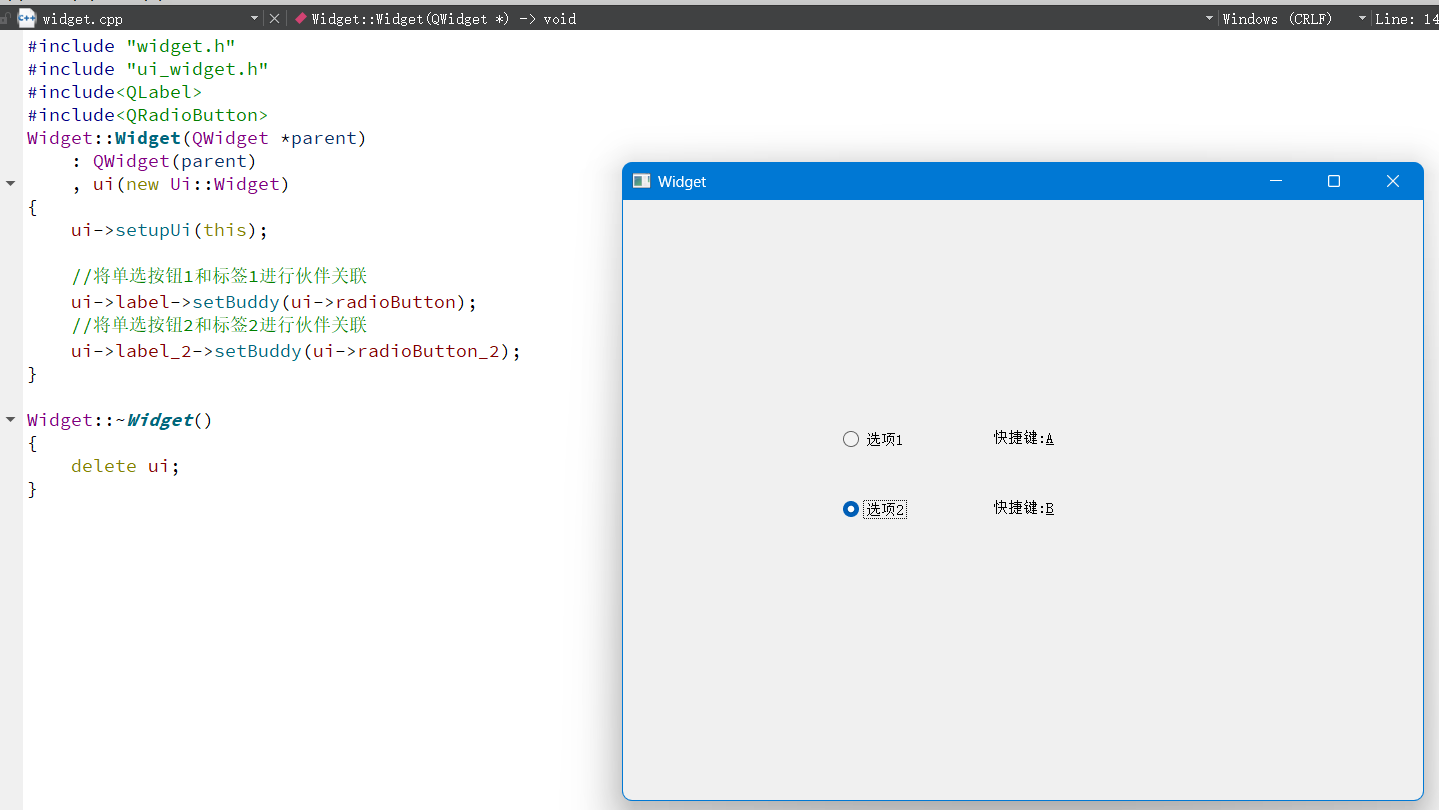
Task: Open the Windows (CRLF) line-ending dropdown
Action: 1362,18
